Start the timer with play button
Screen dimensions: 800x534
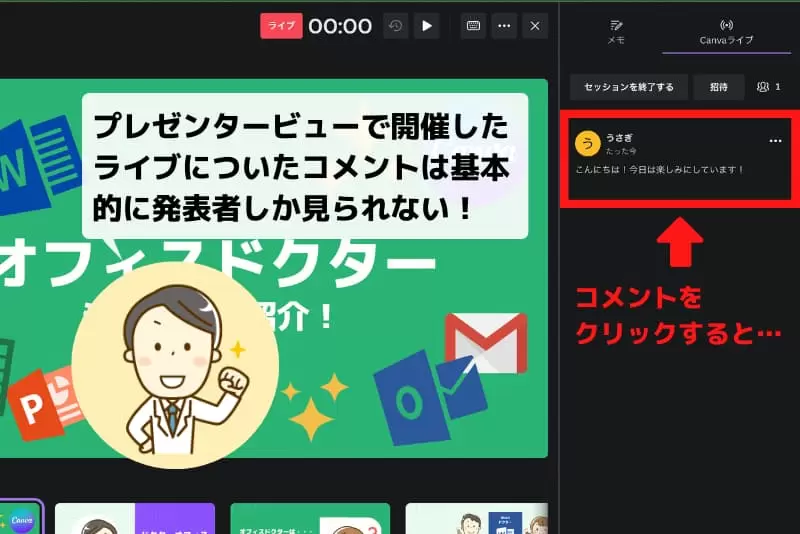coord(427,26)
